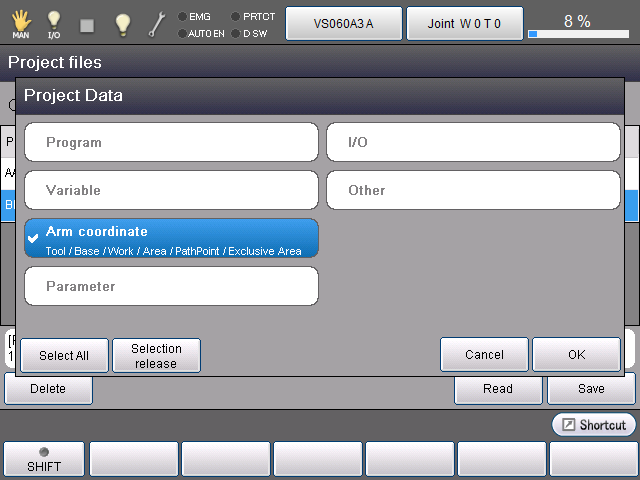Tick the Parameter data option
640x480 pixels.
(x=171, y=286)
